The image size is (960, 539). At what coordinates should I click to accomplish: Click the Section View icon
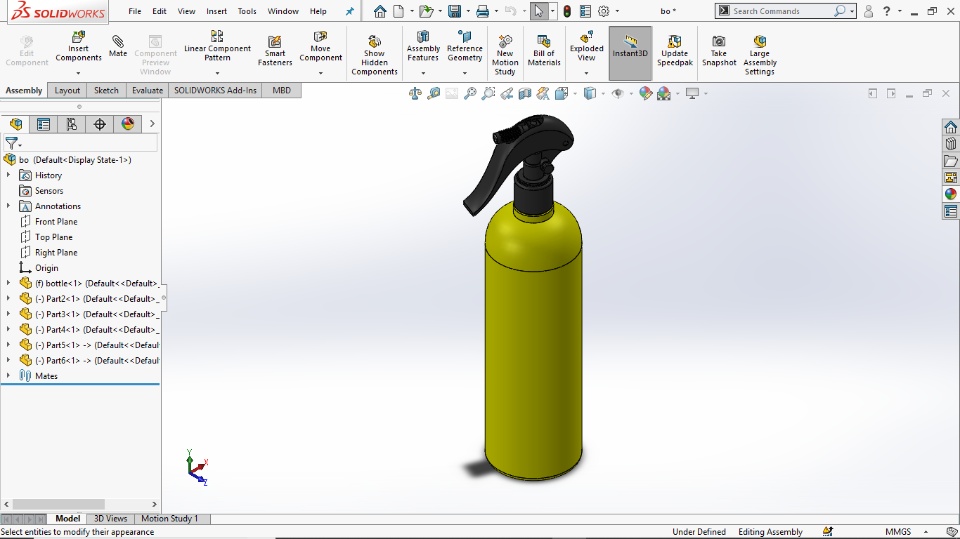click(525, 93)
